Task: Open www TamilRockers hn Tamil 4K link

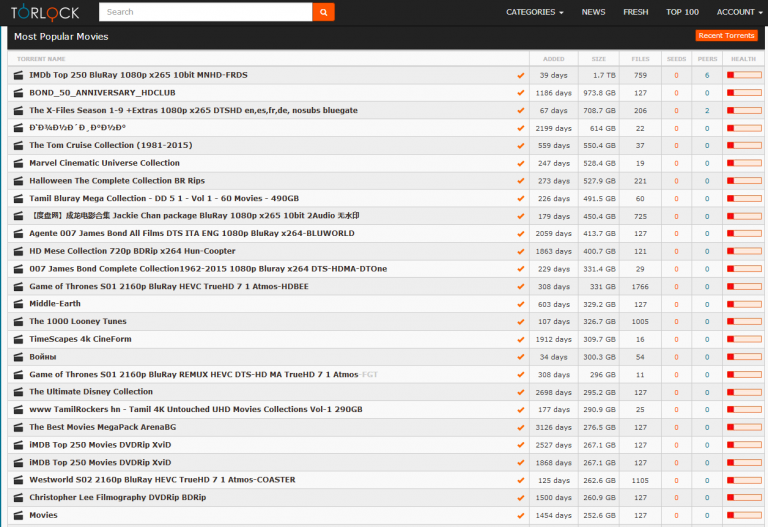Action: pyautogui.click(x=196, y=409)
